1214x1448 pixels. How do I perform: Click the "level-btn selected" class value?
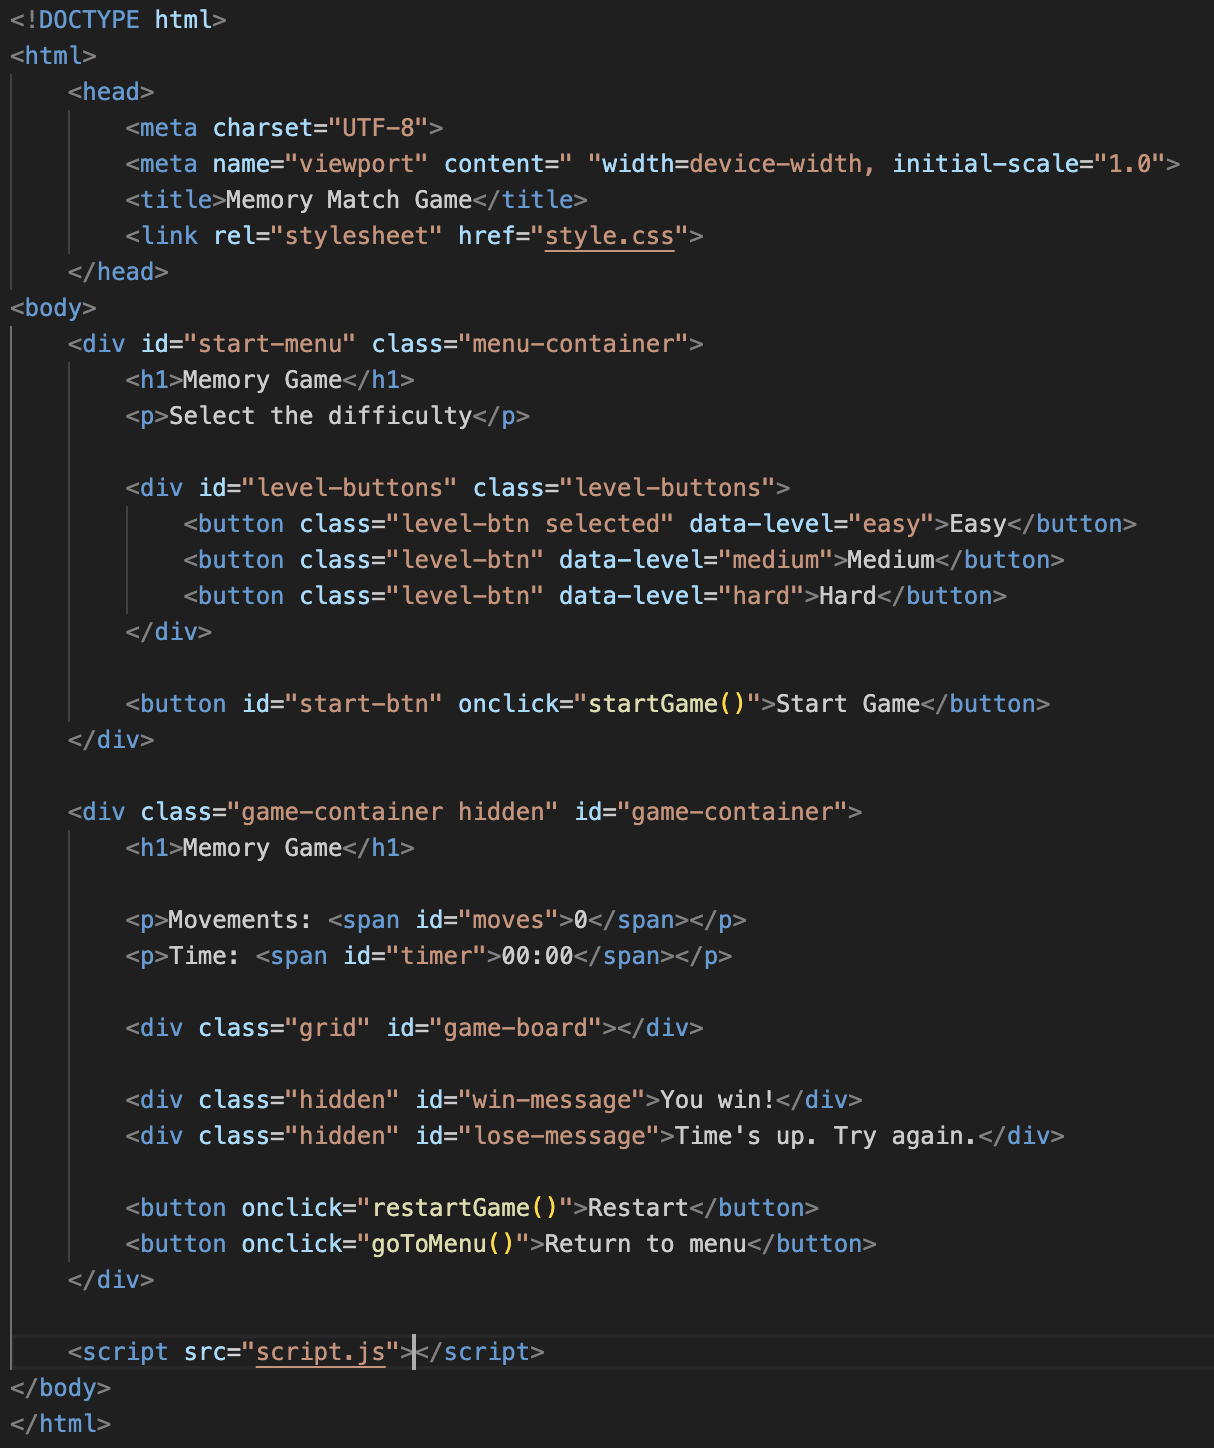[x=530, y=524]
